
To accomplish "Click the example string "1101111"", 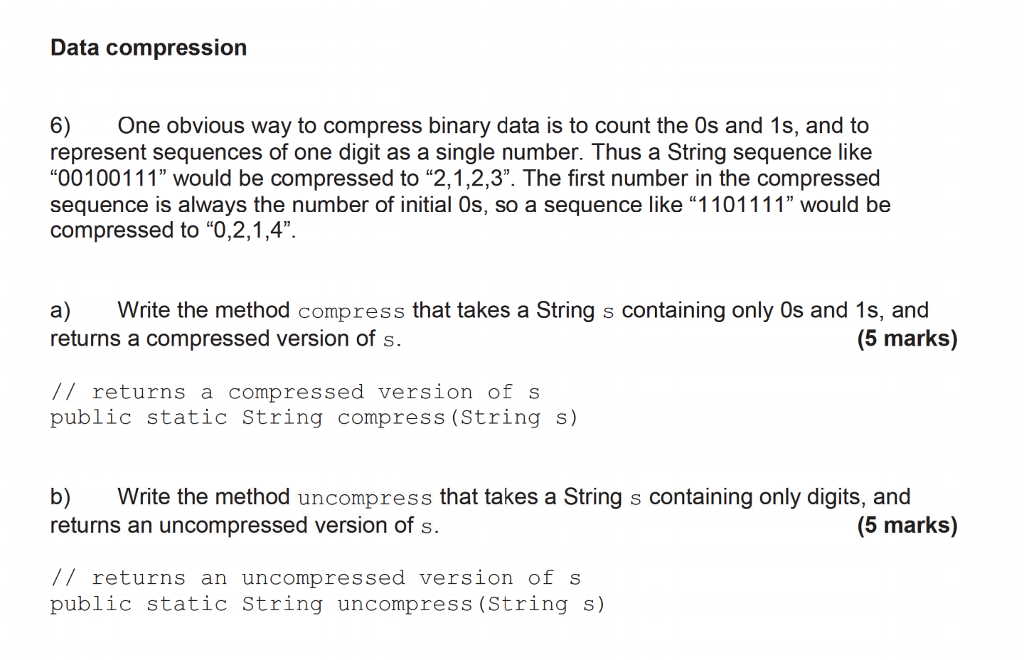I will point(741,205).
